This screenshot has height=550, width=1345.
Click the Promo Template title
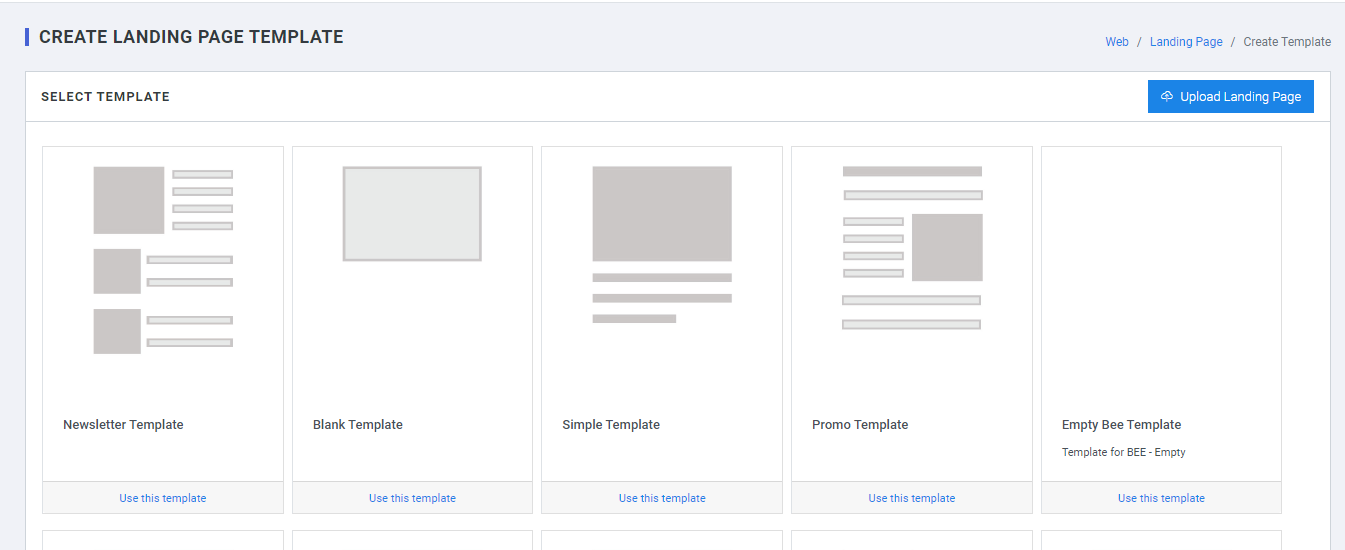[860, 425]
